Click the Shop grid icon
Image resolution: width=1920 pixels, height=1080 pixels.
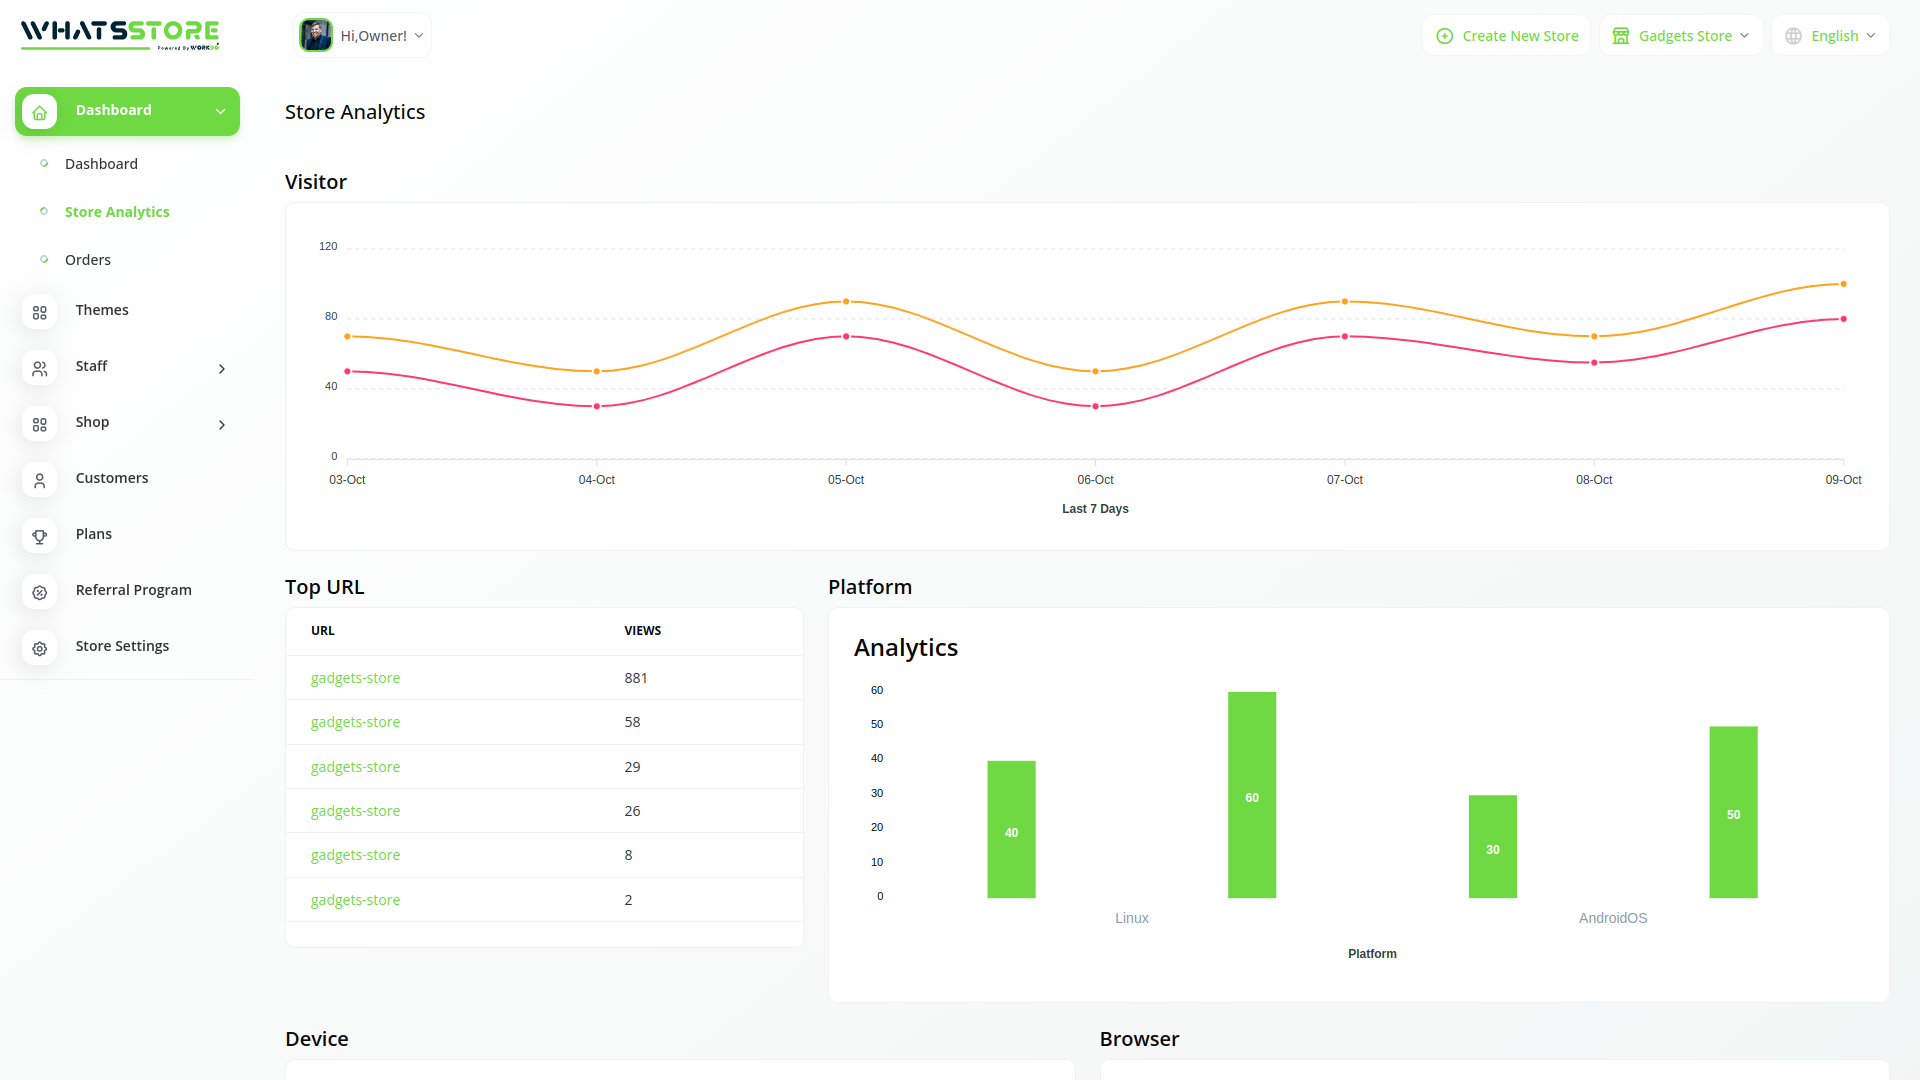(x=40, y=424)
